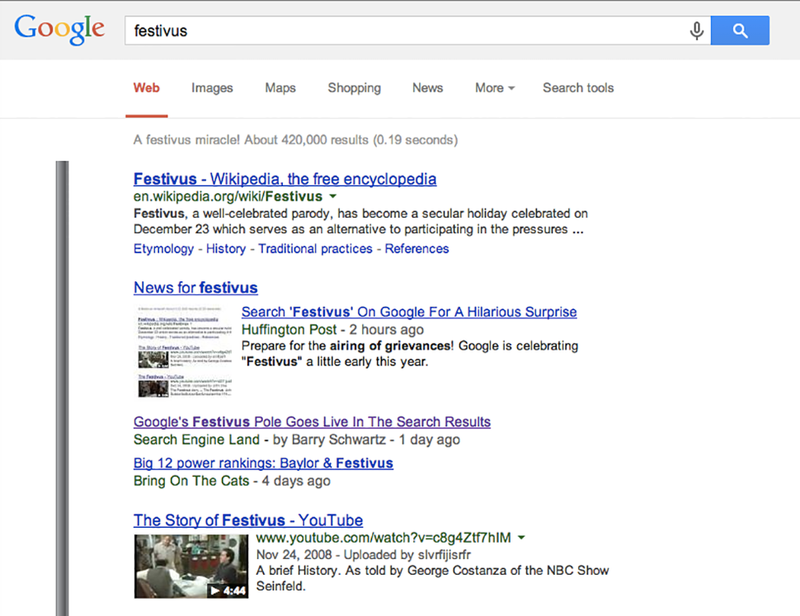The height and width of the screenshot is (616, 800).
Task: Go to the News tab
Action: 428,88
